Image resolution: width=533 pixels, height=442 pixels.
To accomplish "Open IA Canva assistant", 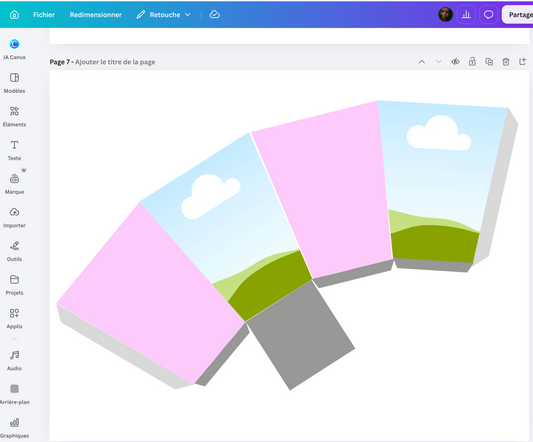I will [x=14, y=49].
